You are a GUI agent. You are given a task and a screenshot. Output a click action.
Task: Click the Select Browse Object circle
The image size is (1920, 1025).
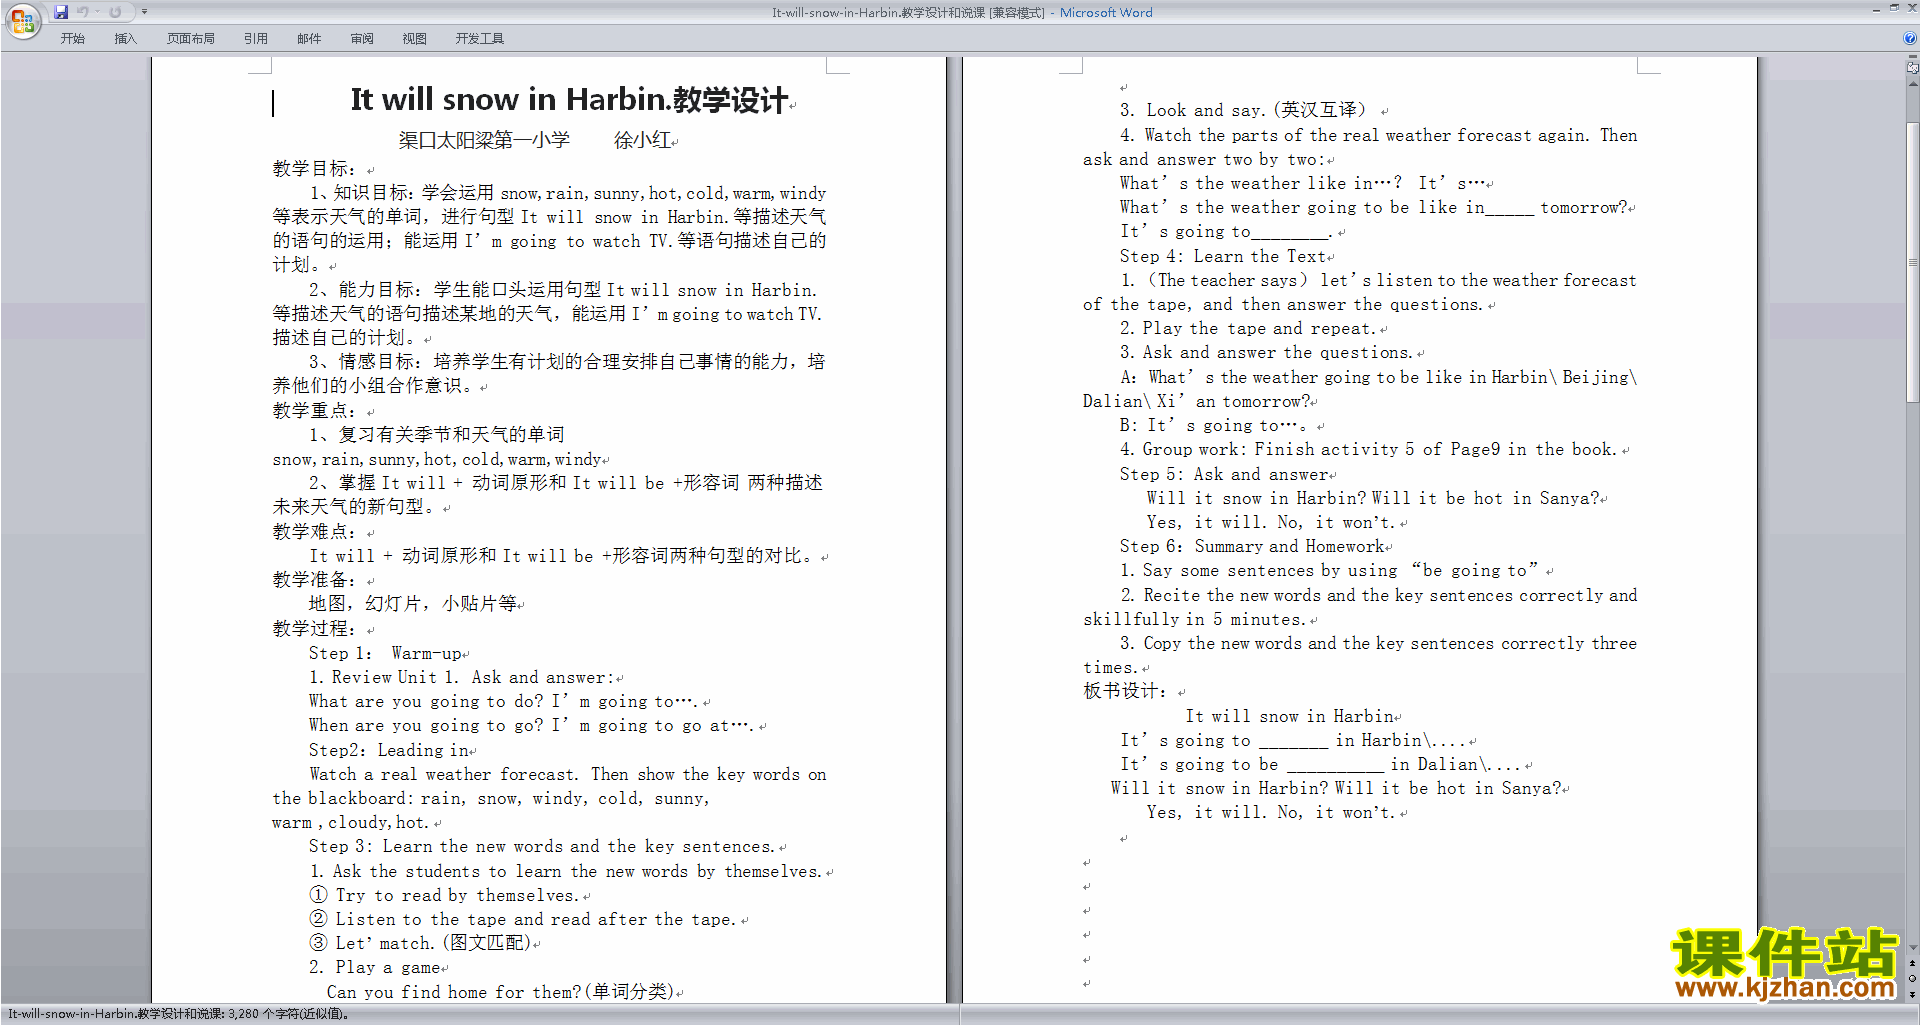point(1912,979)
